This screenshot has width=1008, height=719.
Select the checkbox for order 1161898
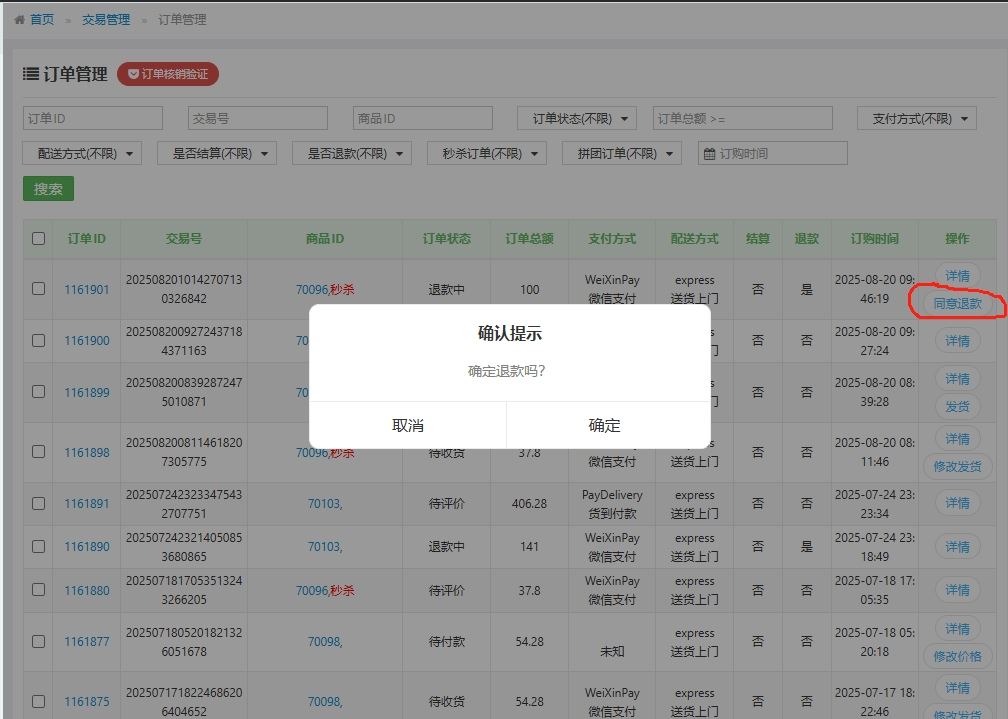pos(39,451)
